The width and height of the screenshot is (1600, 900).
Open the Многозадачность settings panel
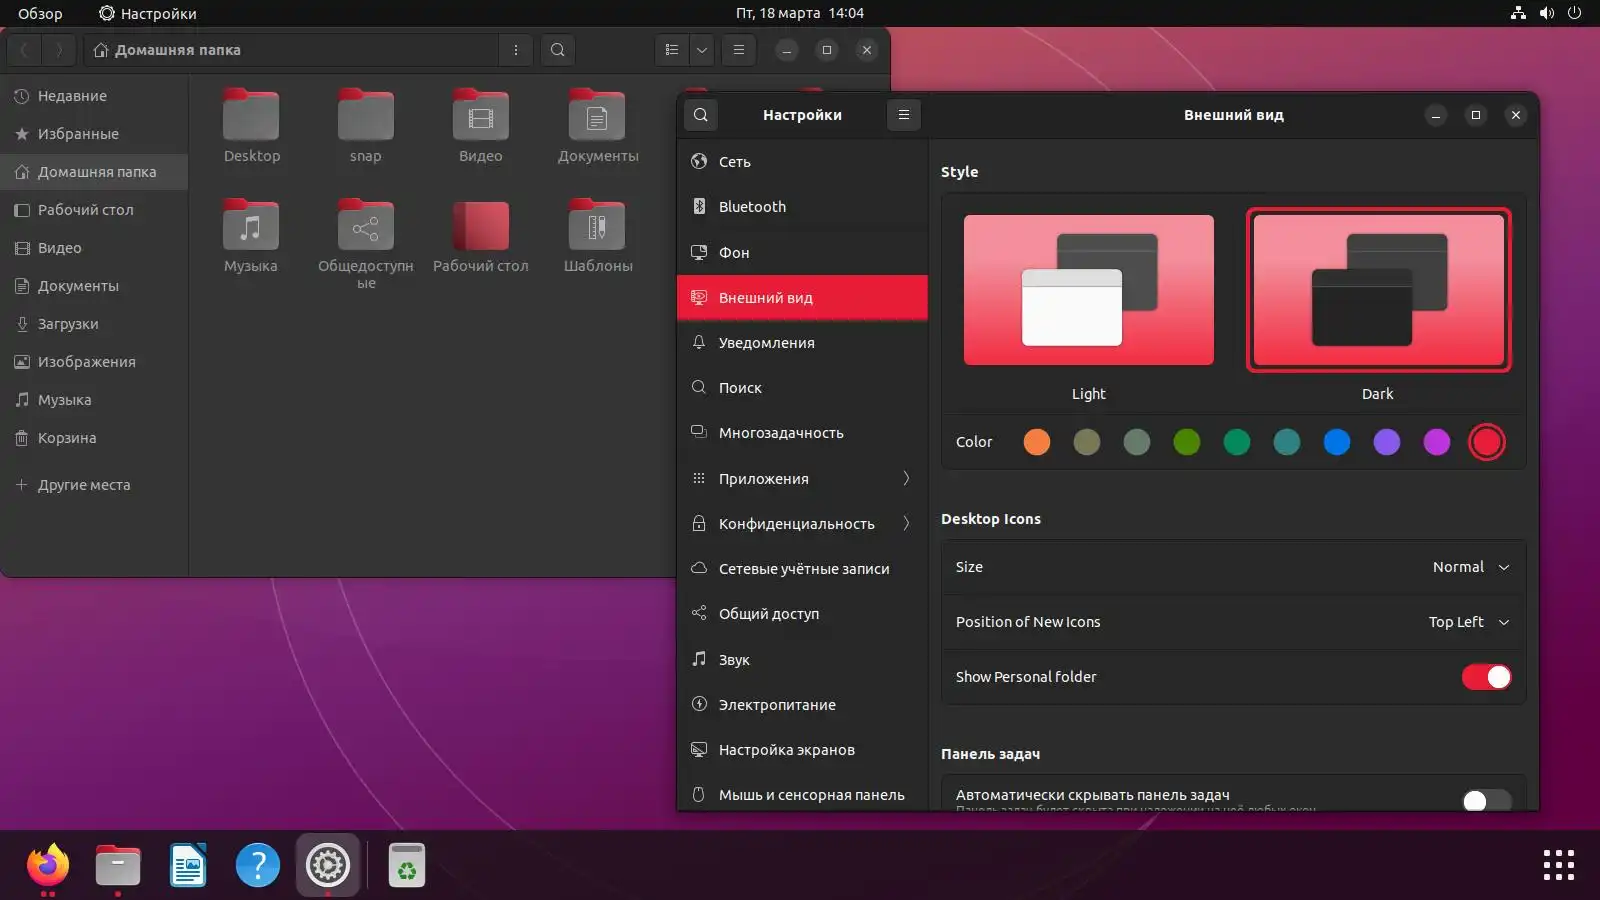pyautogui.click(x=802, y=433)
